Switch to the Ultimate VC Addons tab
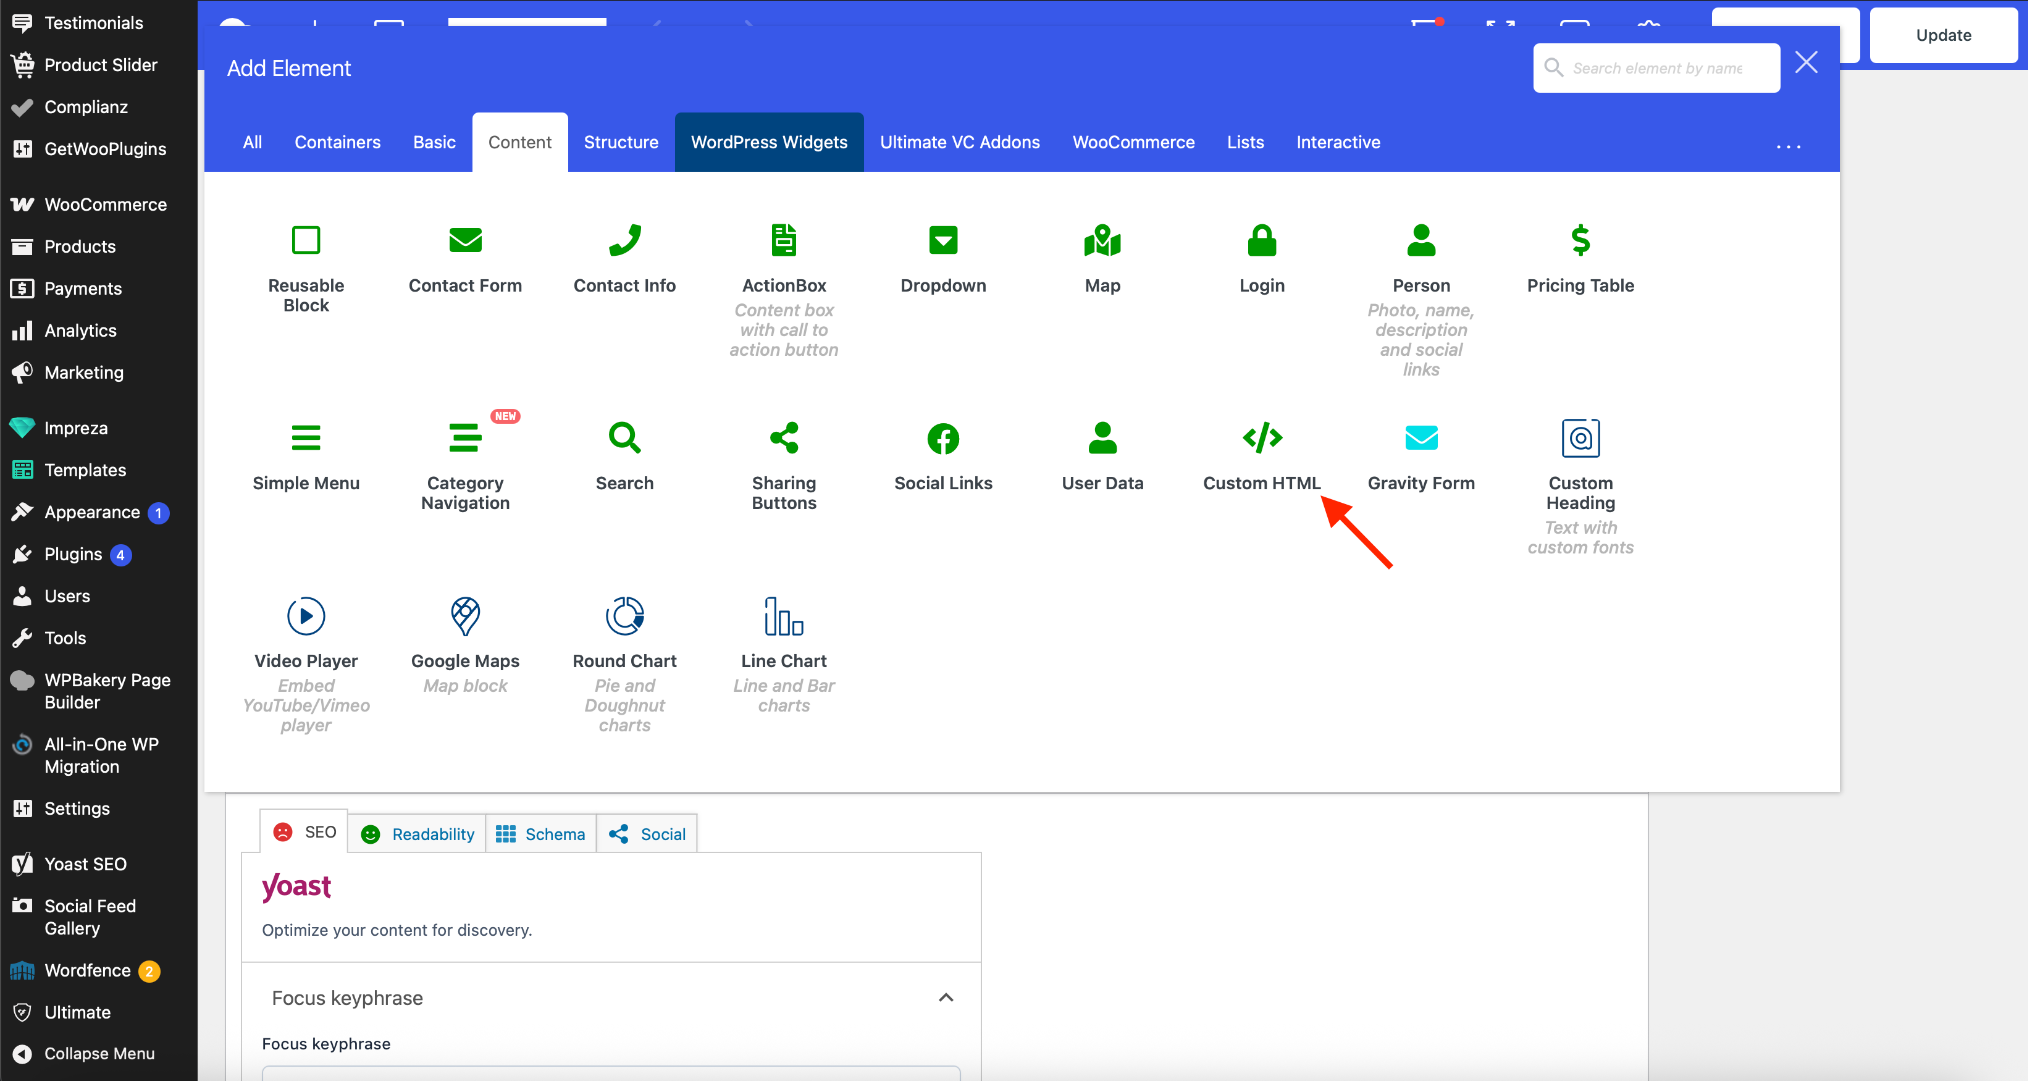The width and height of the screenshot is (2028, 1081). [x=960, y=142]
